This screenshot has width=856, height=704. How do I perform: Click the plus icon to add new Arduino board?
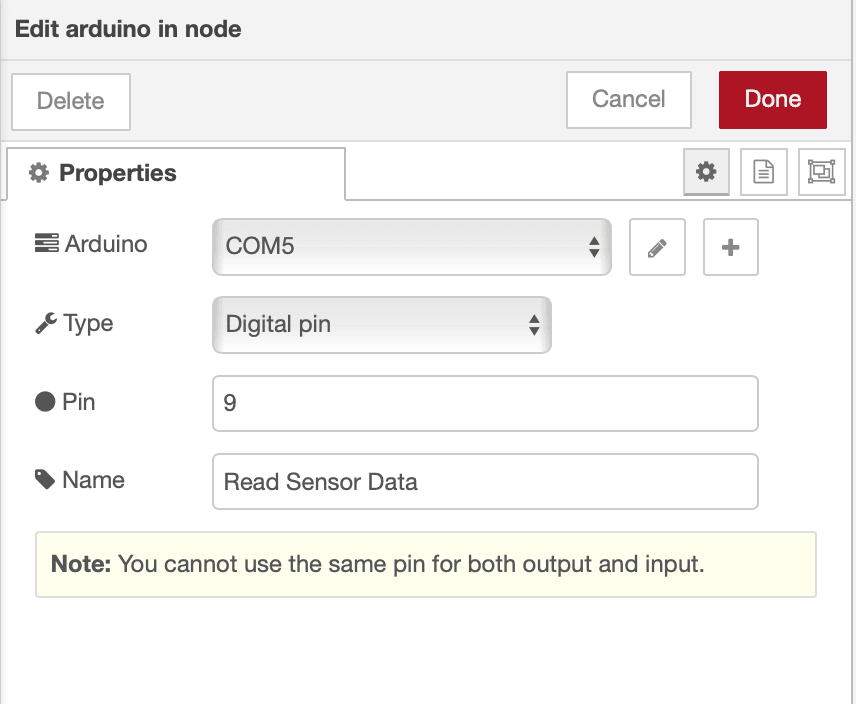pyautogui.click(x=730, y=247)
